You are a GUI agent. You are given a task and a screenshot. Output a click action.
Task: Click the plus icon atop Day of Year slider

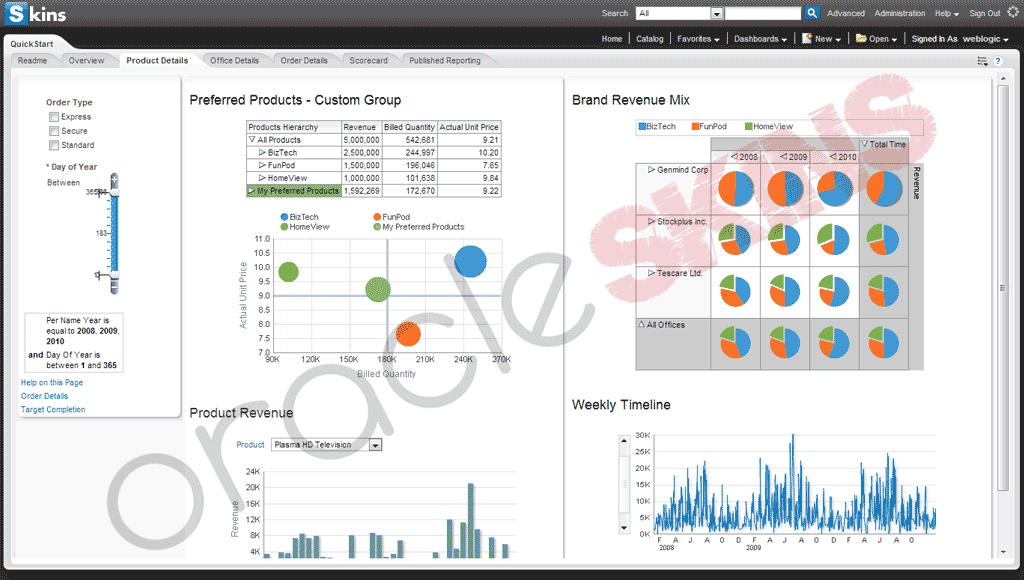pos(115,178)
